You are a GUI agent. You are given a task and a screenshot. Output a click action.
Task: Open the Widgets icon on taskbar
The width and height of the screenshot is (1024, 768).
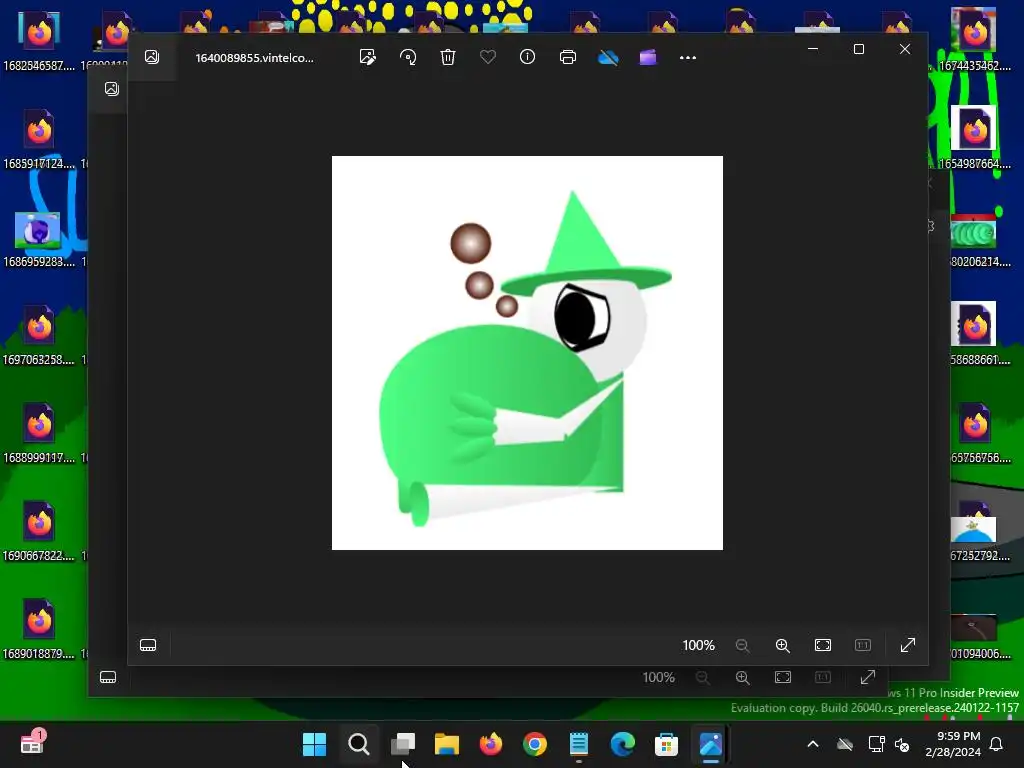pos(32,743)
